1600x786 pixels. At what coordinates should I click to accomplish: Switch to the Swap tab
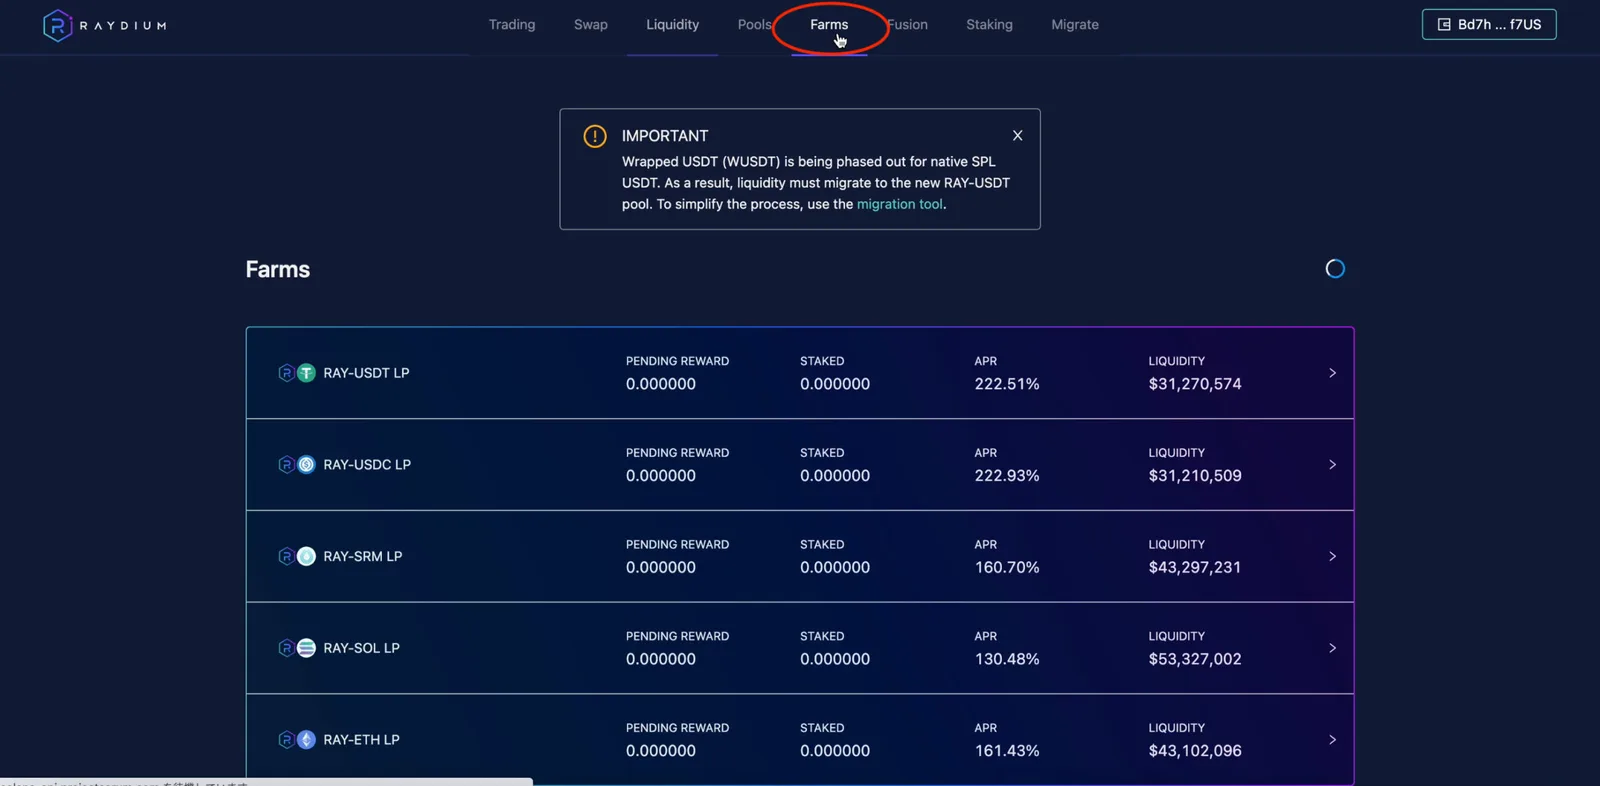591,25
